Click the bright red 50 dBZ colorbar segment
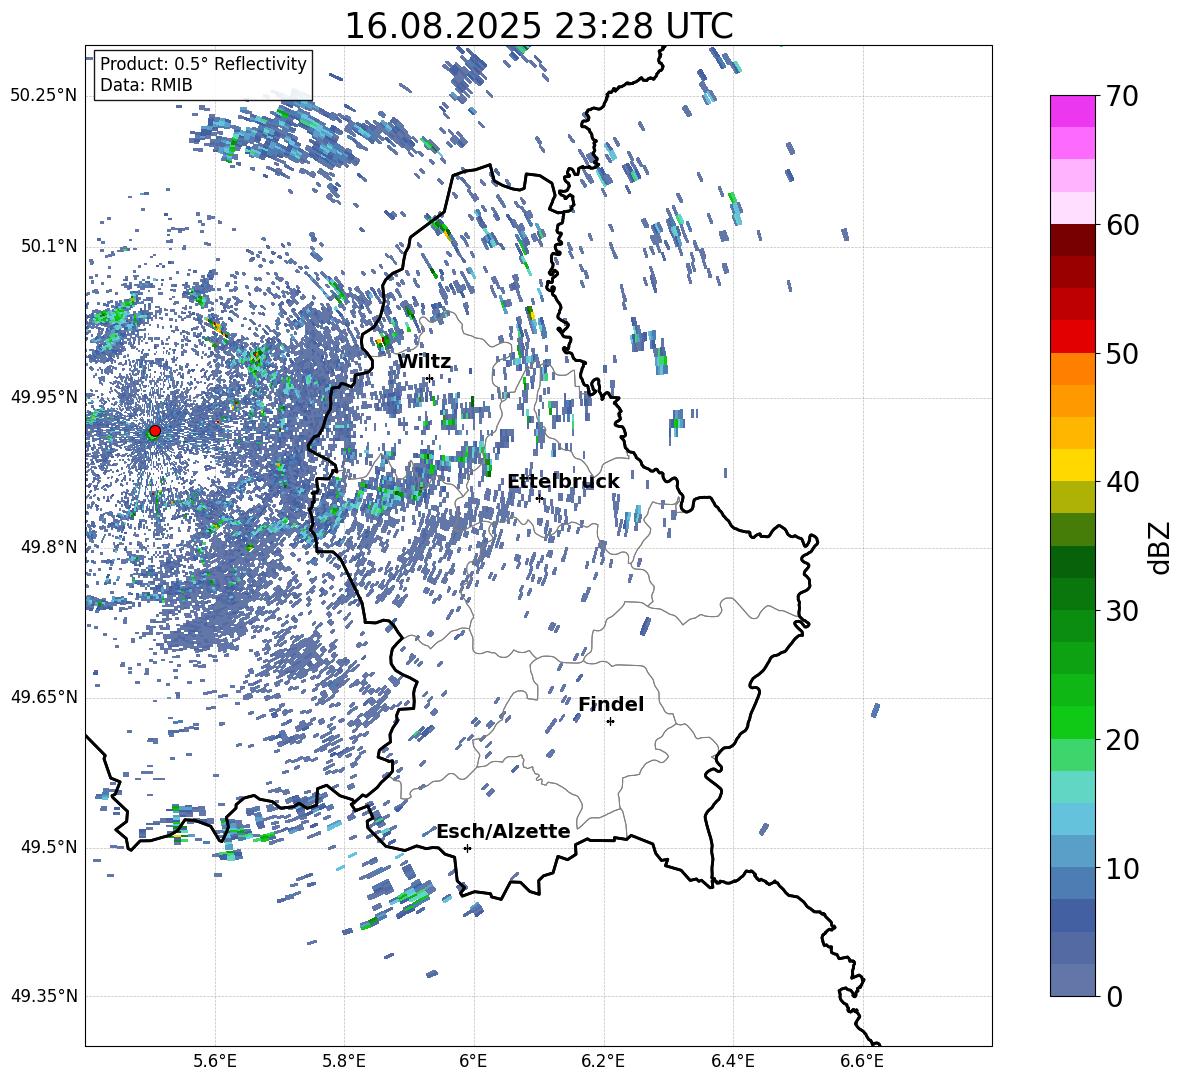 pos(1072,337)
